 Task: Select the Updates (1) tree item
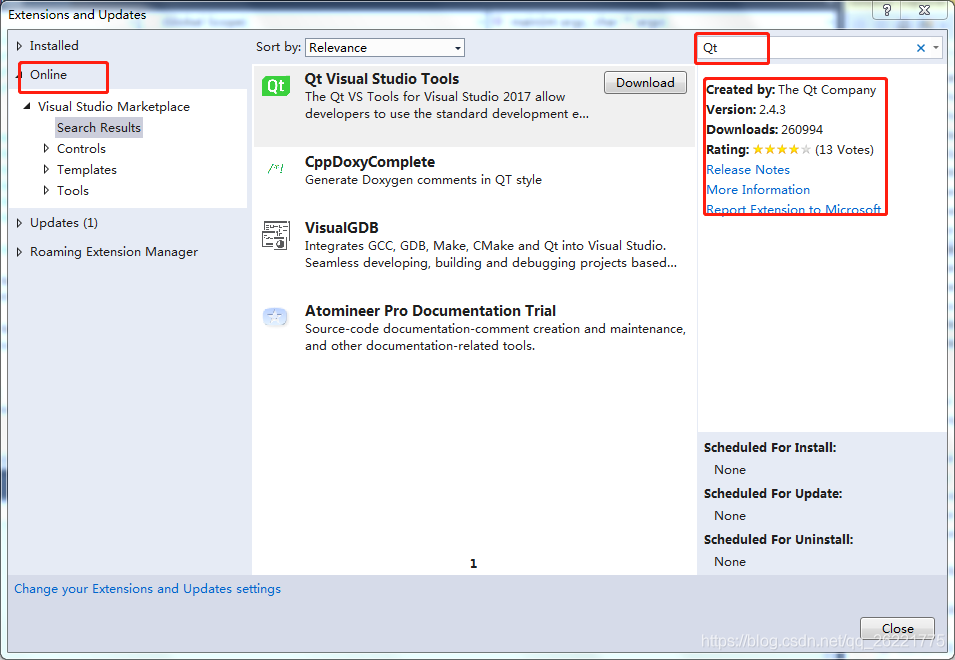64,223
